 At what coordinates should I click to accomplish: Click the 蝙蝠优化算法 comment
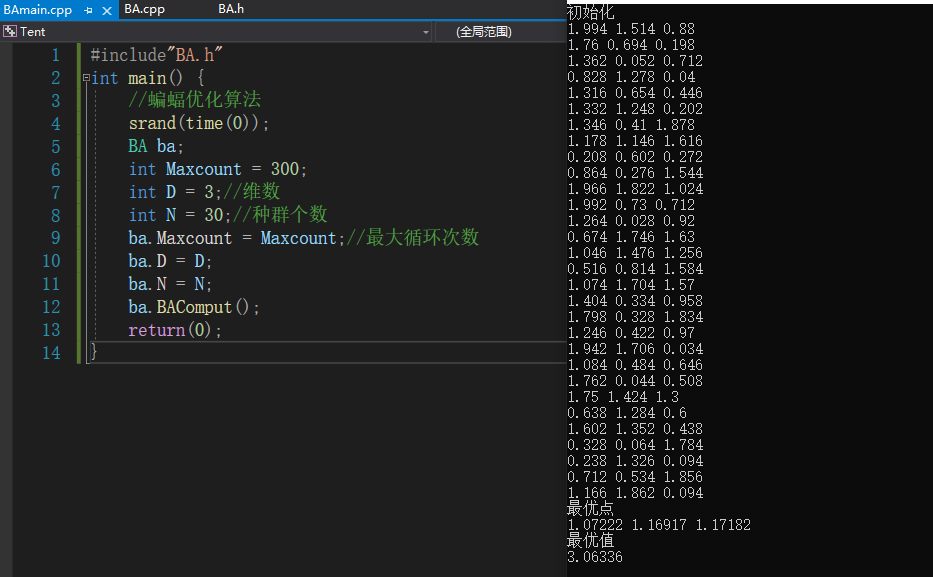coord(205,101)
